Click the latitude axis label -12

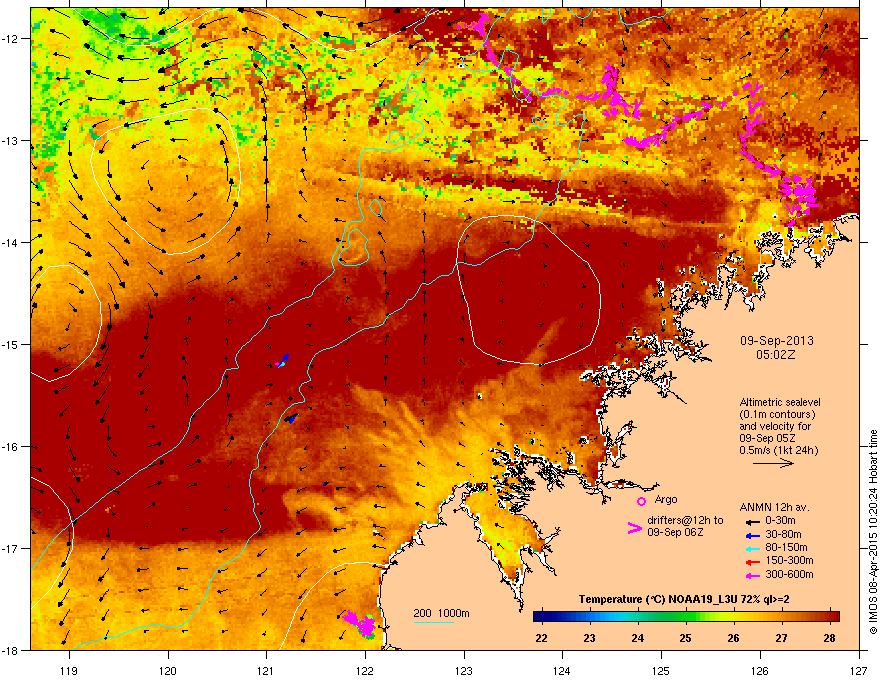pyautogui.click(x=10, y=38)
